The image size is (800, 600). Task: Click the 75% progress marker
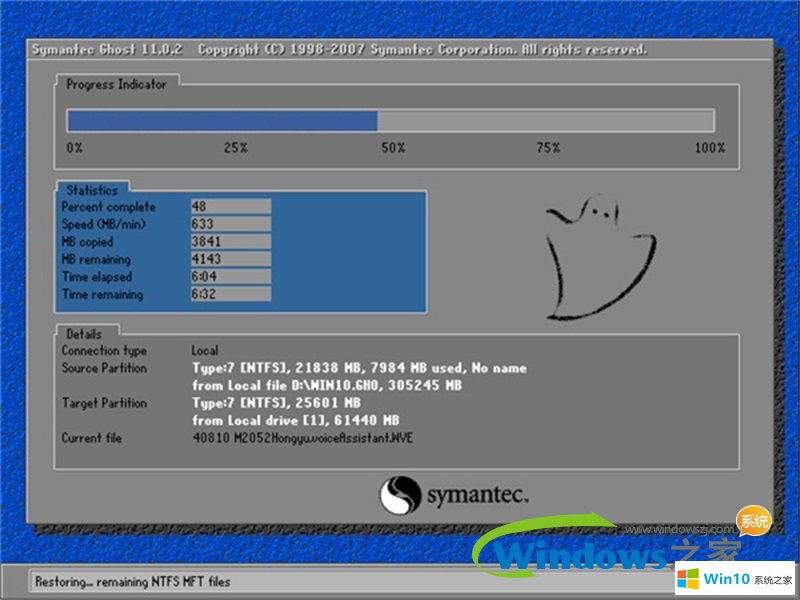click(x=548, y=148)
